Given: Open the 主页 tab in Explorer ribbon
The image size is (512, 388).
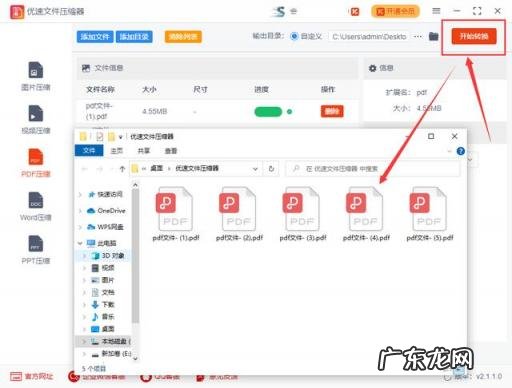Looking at the screenshot, I should tap(117, 151).
